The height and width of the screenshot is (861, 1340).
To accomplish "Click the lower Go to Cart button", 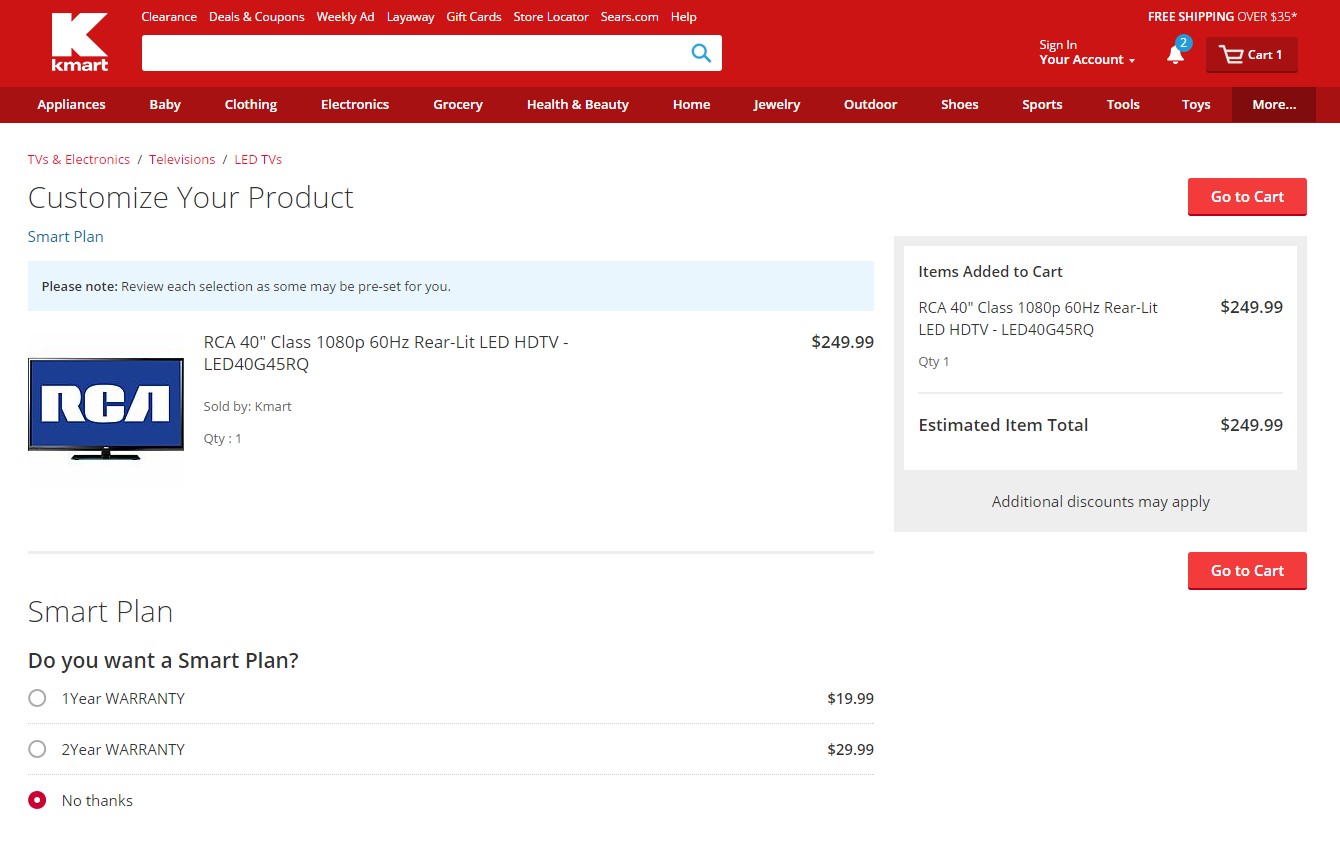I will point(1246,571).
